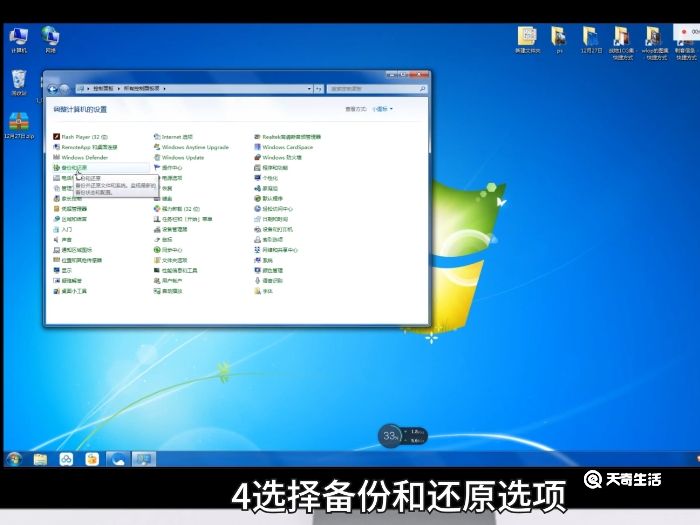Click the Windows Start orb
The height and width of the screenshot is (525, 700).
click(x=14, y=458)
